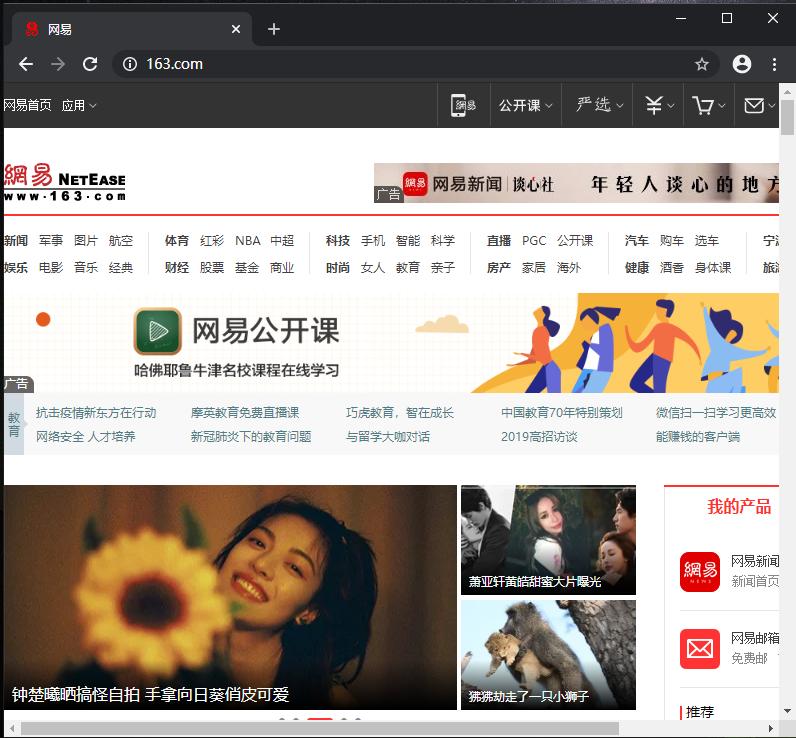Viewport: 796px width, 738px height.
Task: Click the browser back arrow
Action: pos(26,64)
